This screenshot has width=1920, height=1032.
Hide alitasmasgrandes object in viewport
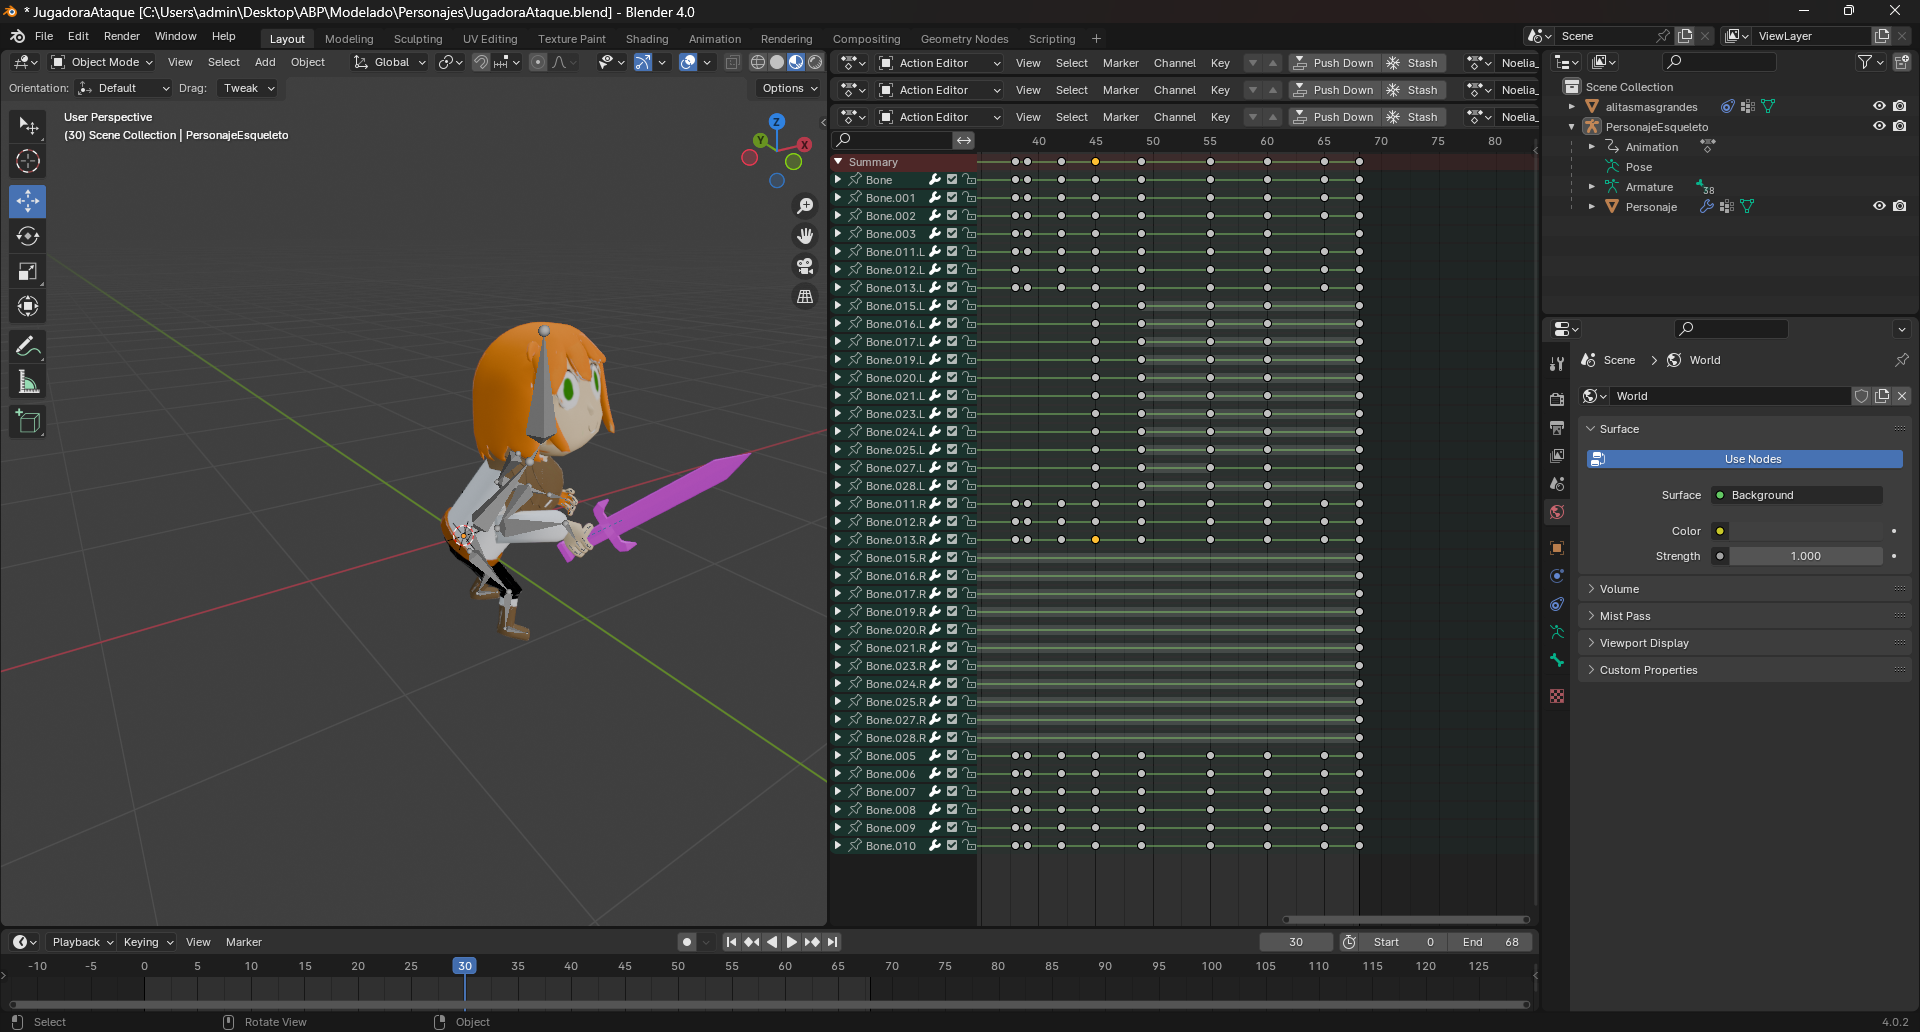click(1879, 106)
